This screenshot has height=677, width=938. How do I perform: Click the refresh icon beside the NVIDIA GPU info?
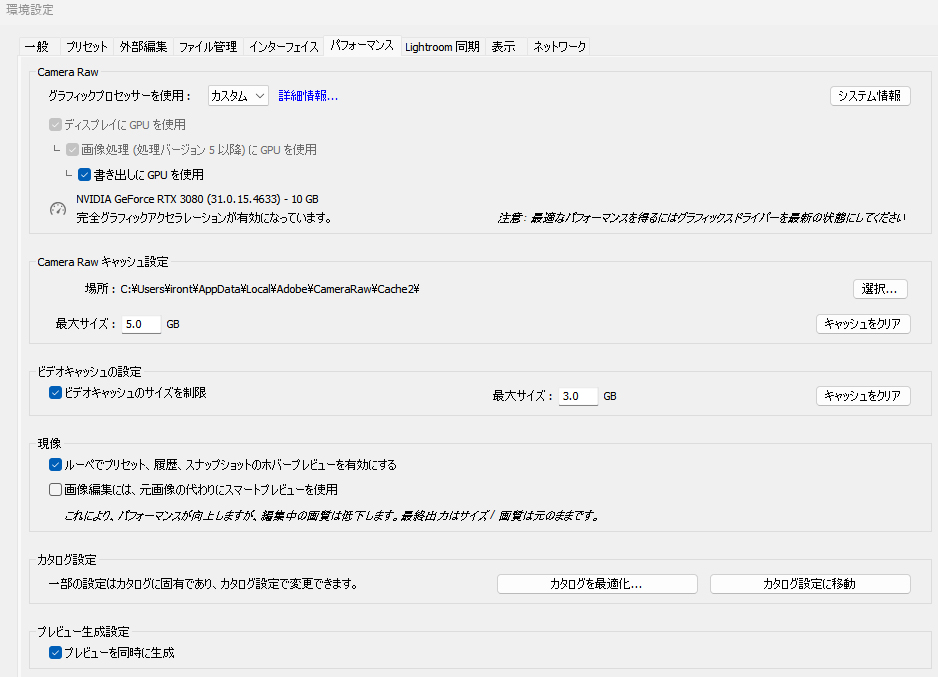(58, 206)
